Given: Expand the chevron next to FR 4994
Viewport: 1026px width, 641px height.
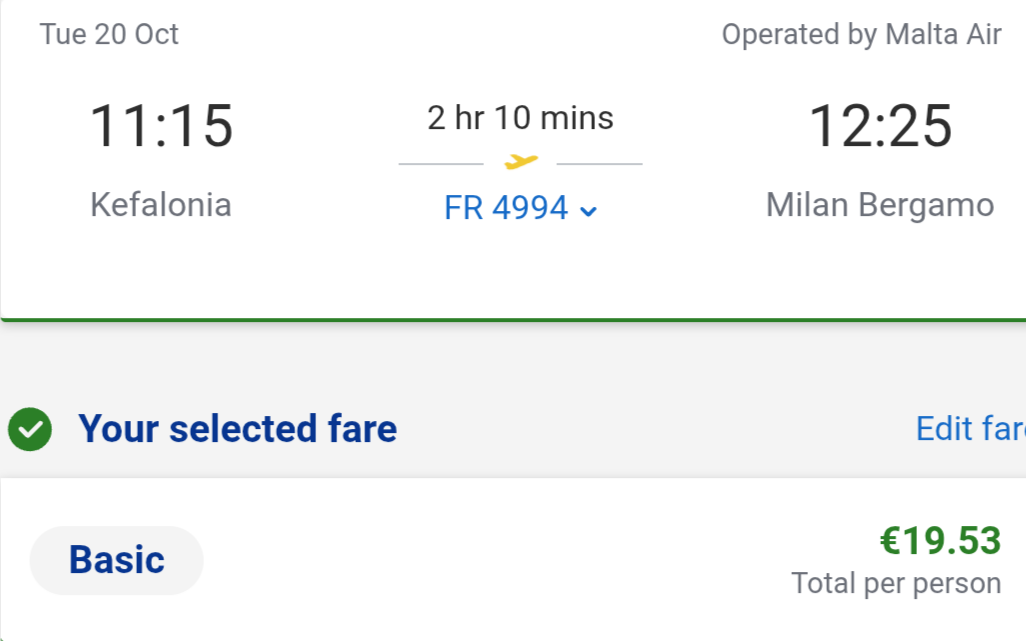Looking at the screenshot, I should pos(588,211).
